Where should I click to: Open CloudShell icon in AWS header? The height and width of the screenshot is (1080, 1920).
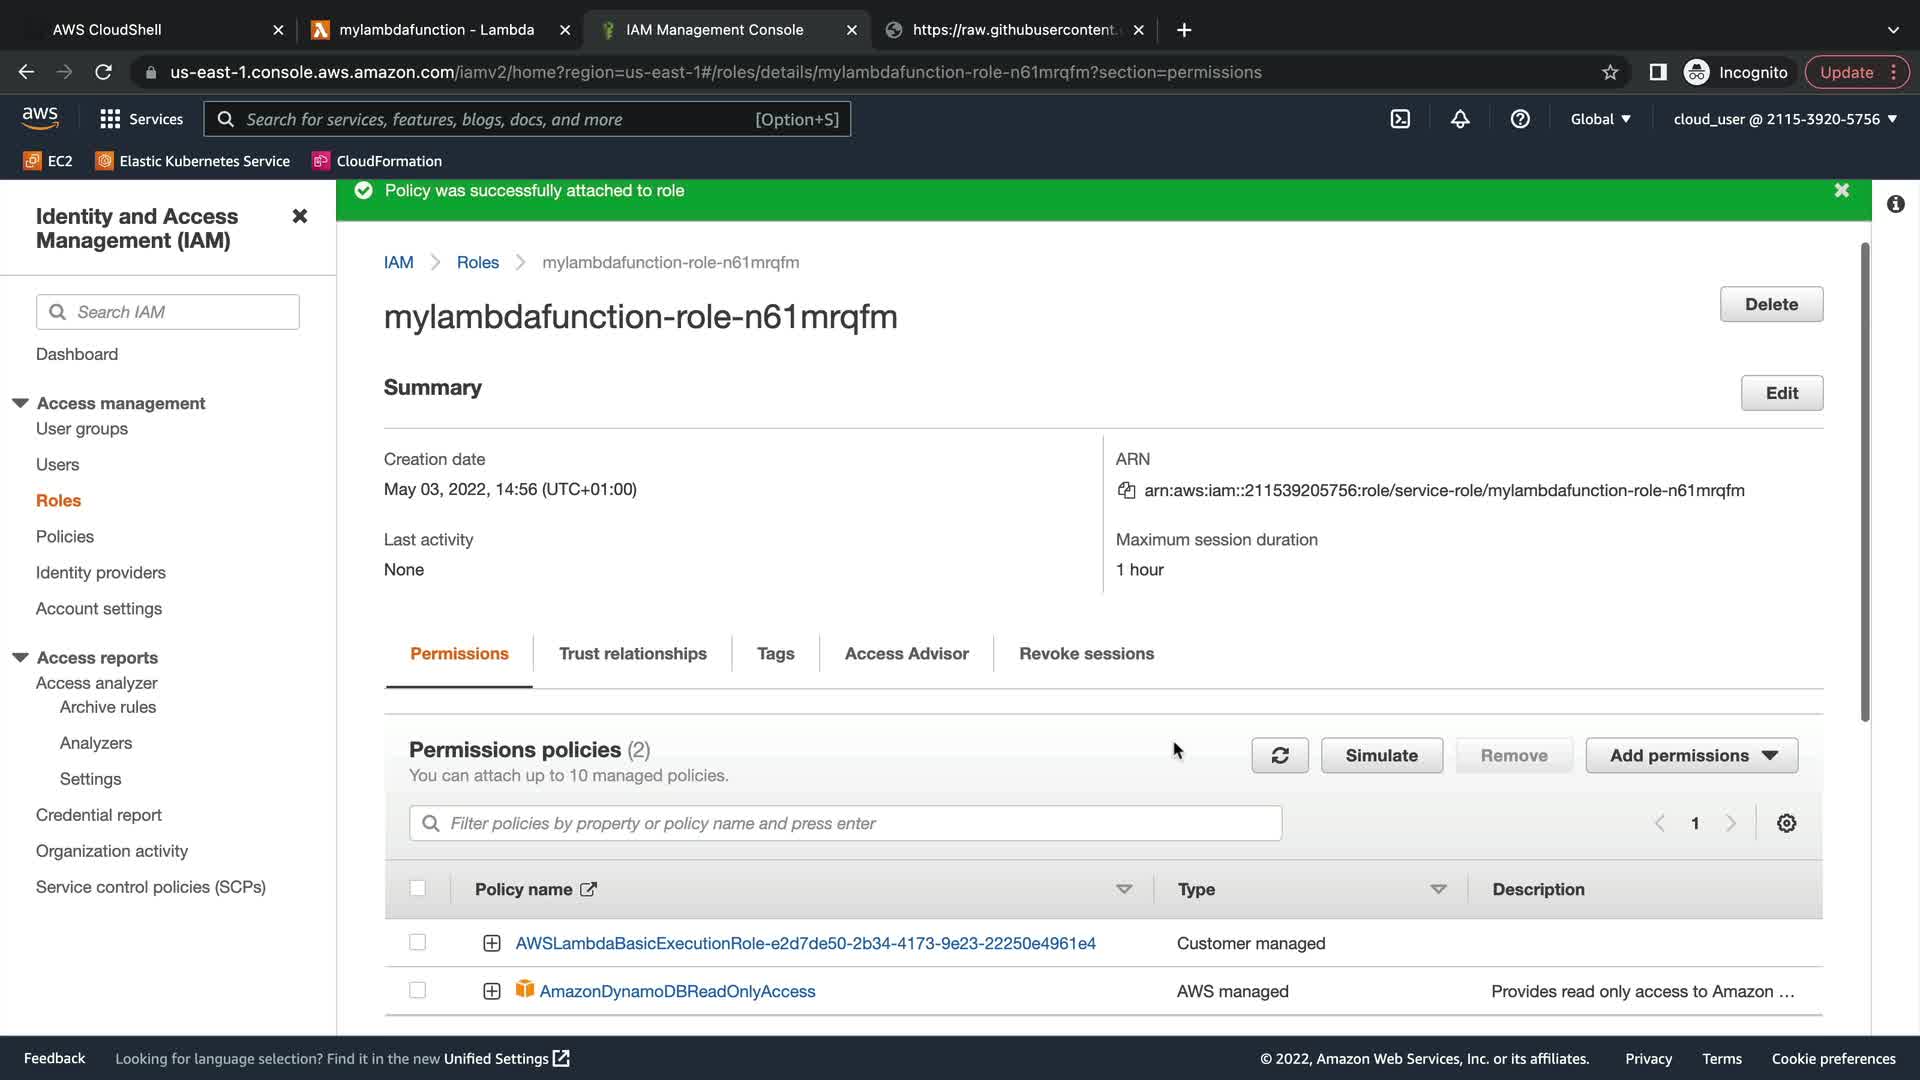pyautogui.click(x=1400, y=119)
